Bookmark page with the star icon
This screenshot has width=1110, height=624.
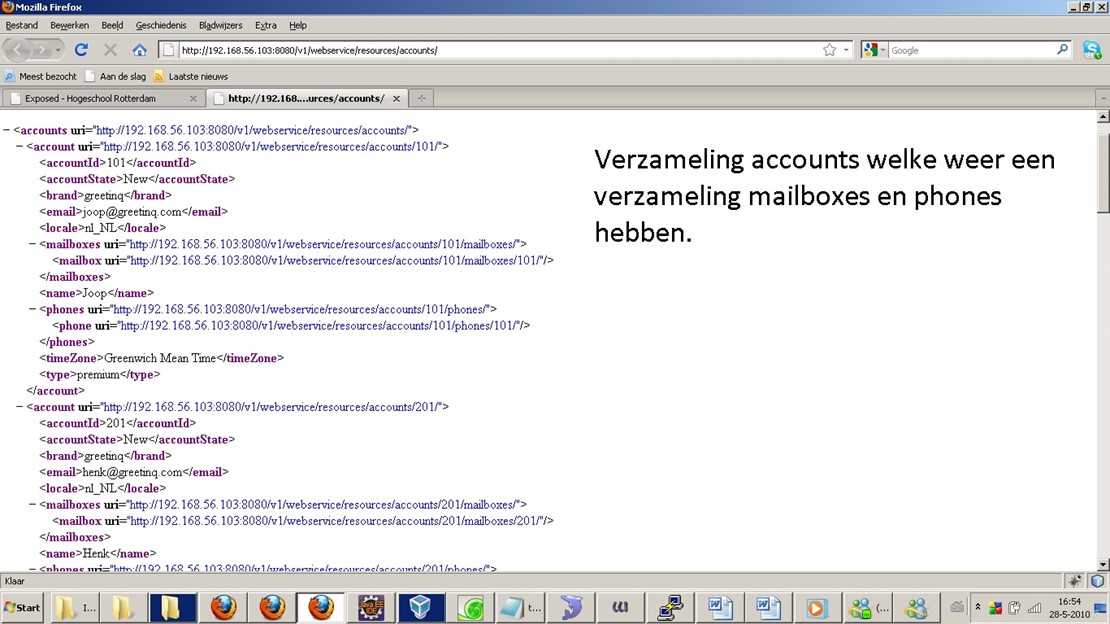coord(829,50)
